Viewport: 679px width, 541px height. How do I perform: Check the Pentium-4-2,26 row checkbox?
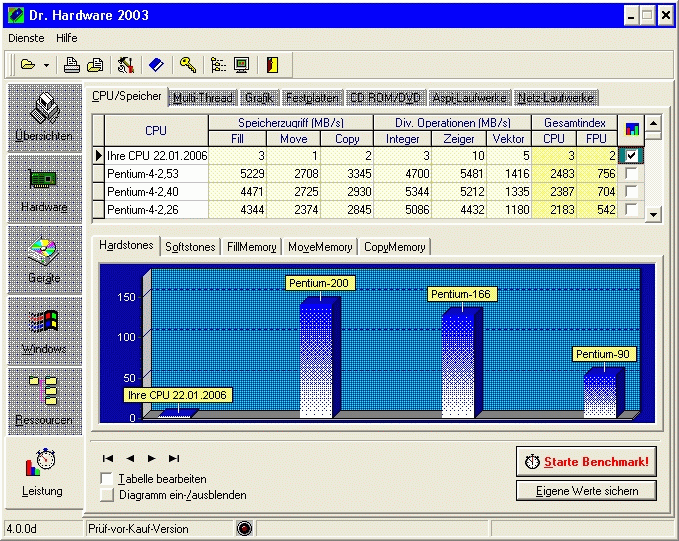[x=631, y=210]
